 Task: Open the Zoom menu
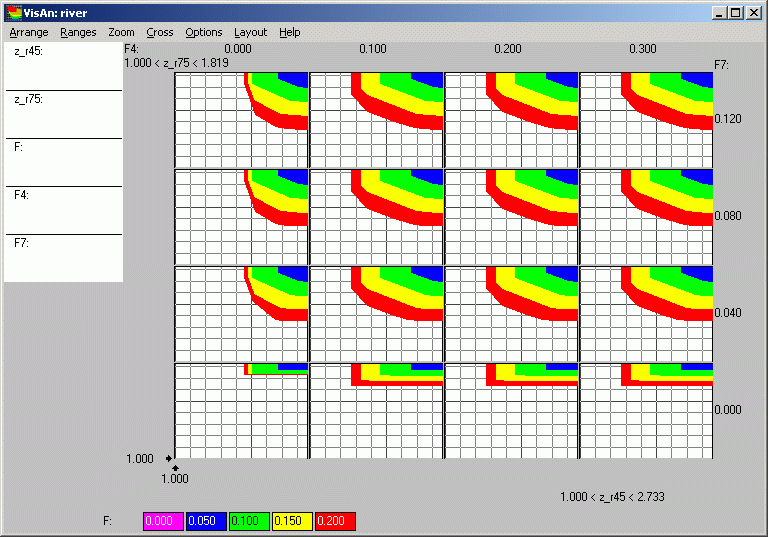pyautogui.click(x=121, y=32)
